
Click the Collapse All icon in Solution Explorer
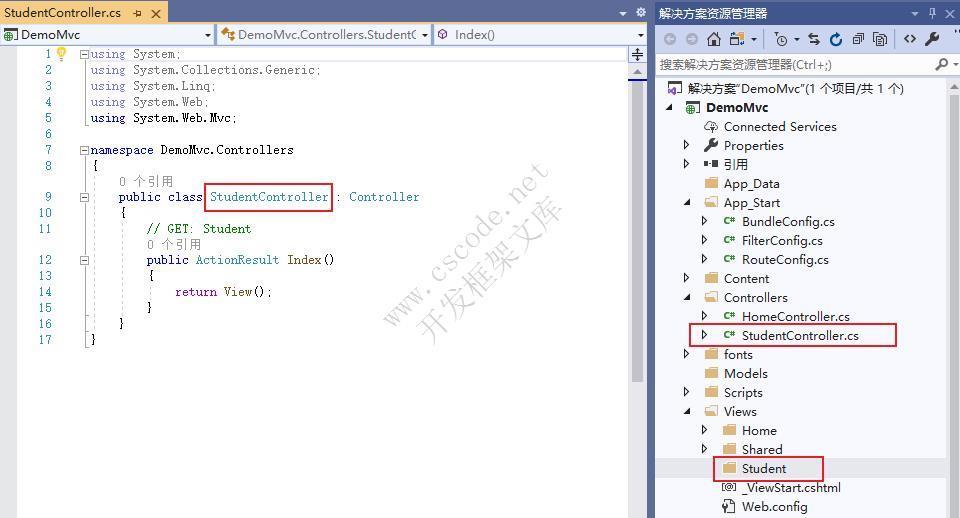coord(858,39)
